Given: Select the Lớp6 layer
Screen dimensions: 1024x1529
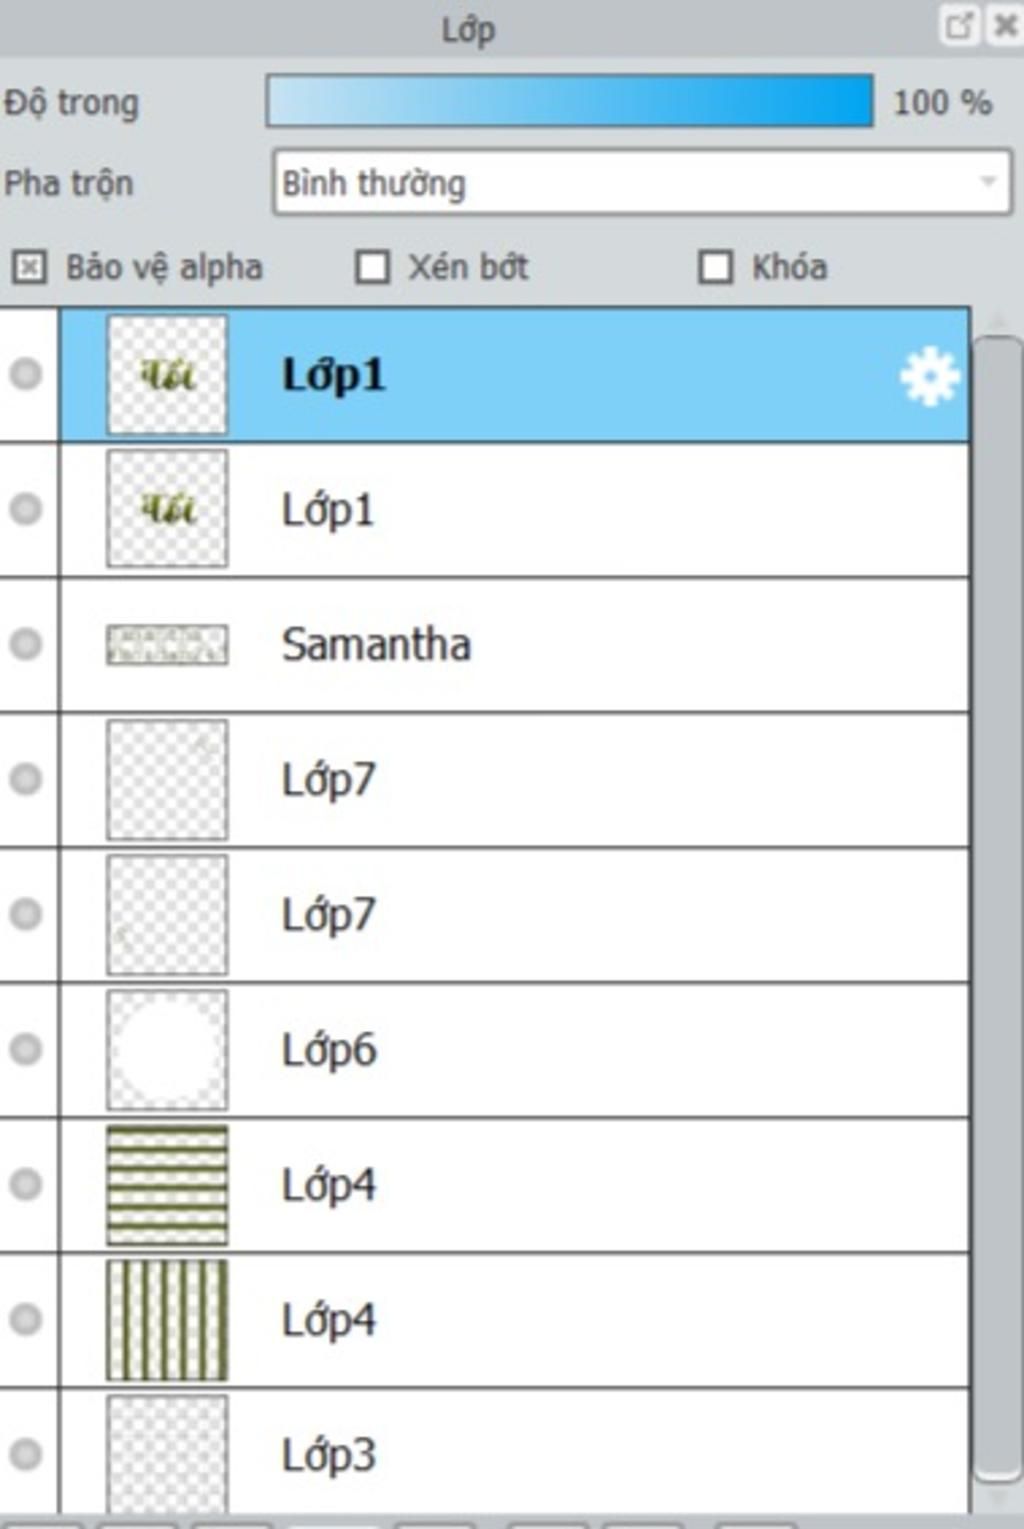Looking at the screenshot, I should 515,1050.
